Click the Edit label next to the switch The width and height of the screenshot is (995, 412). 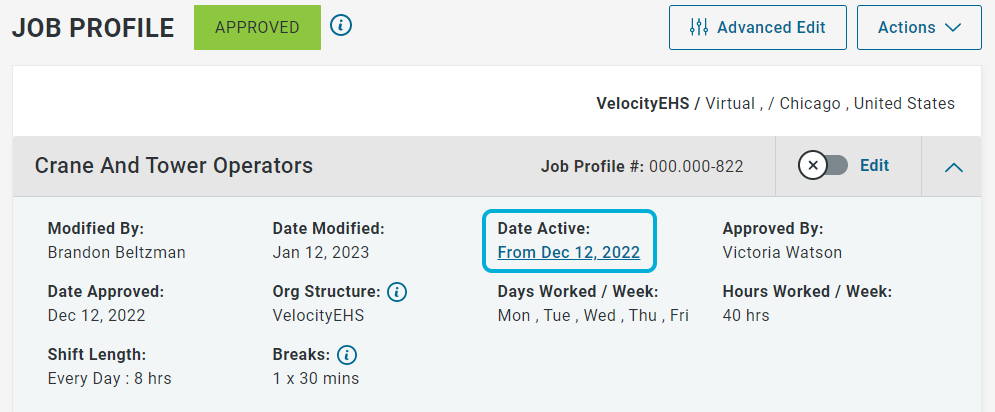click(x=874, y=166)
